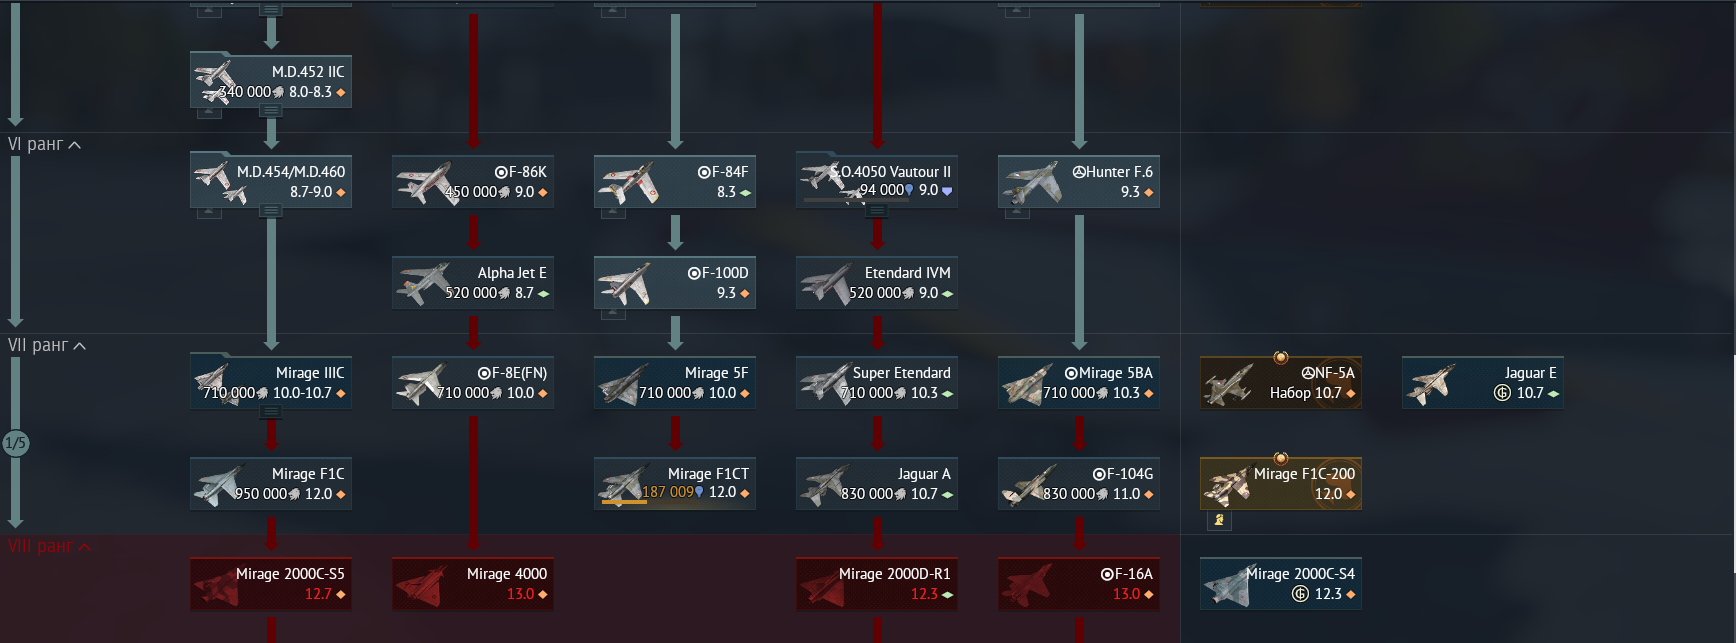Click the Mirage F1CT research progress bar
1736x643 pixels.
tap(624, 502)
